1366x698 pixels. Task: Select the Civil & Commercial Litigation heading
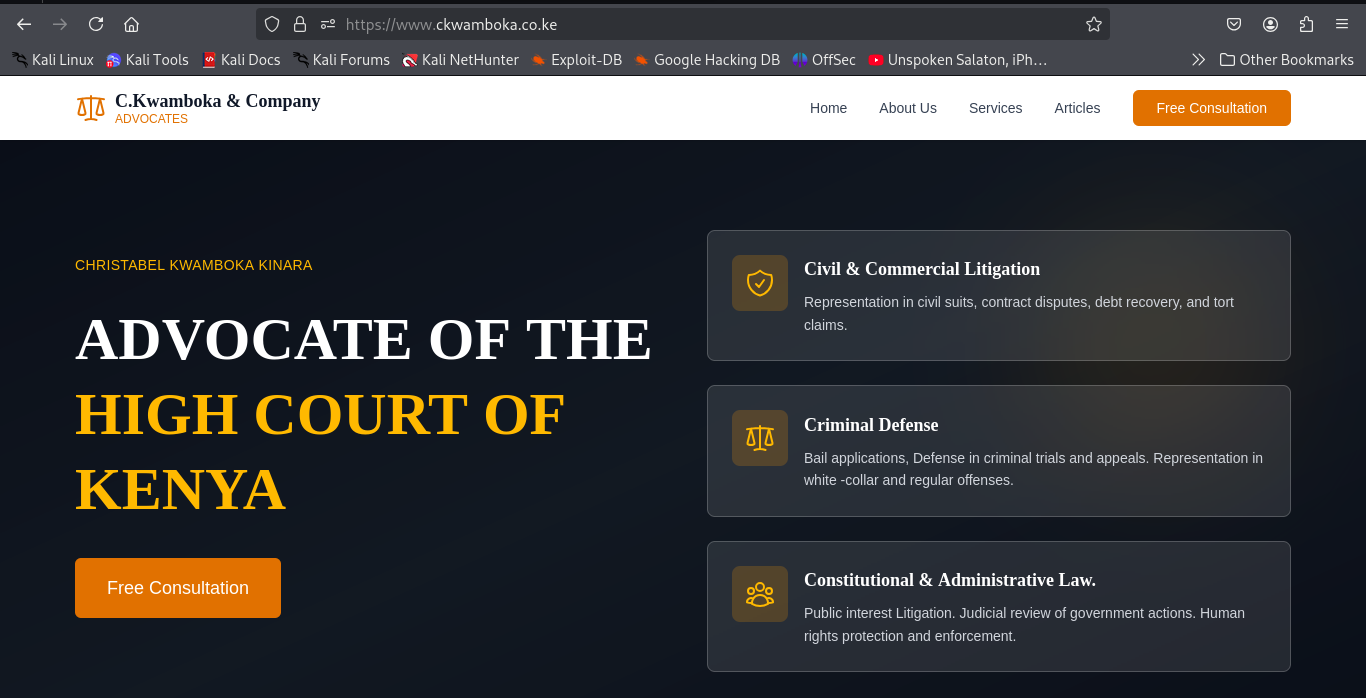pyautogui.click(x=922, y=269)
